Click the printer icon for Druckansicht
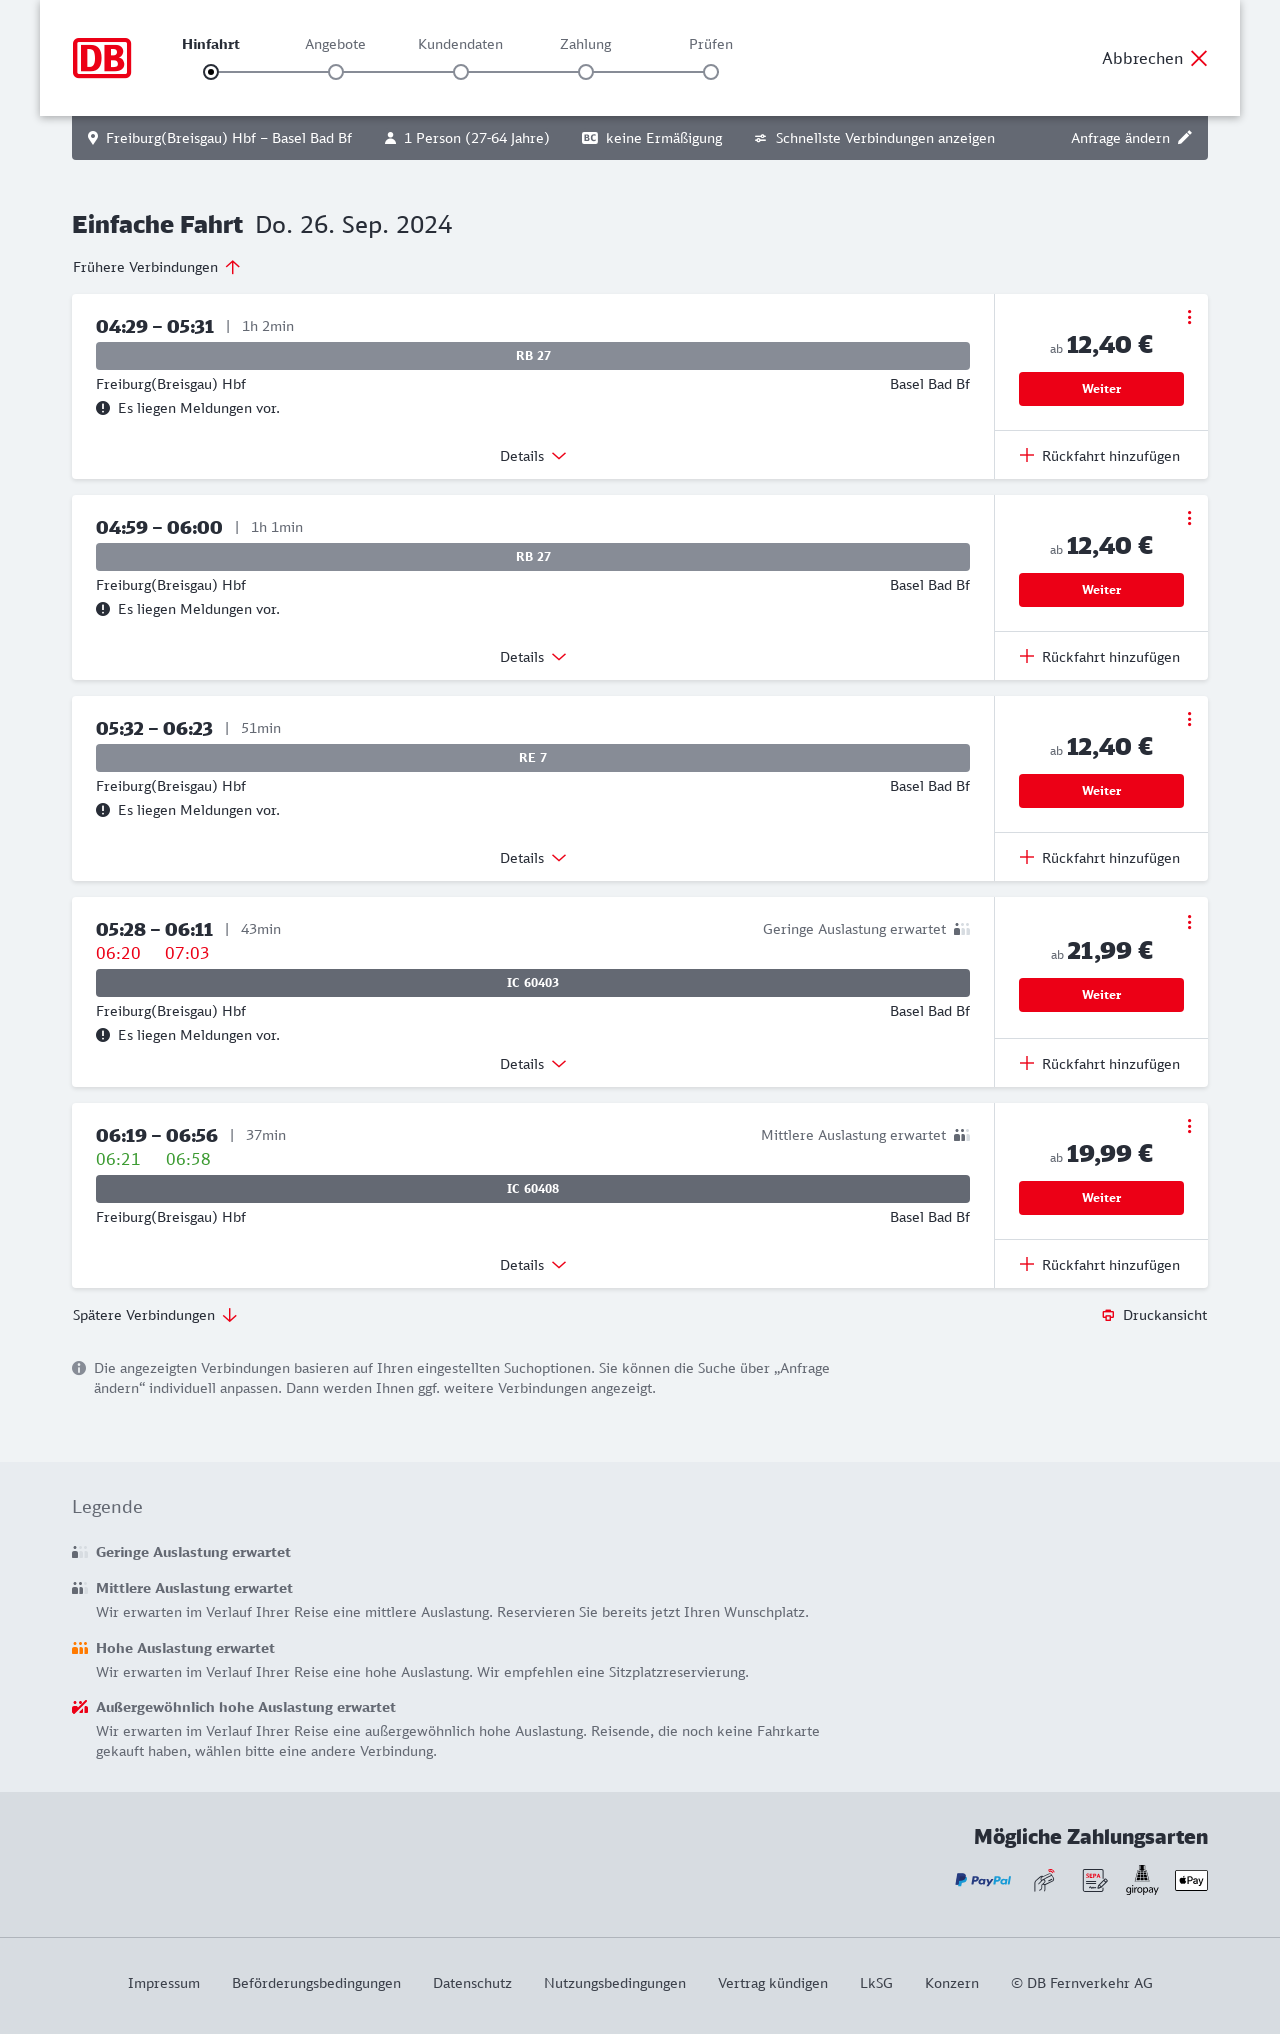This screenshot has width=1280, height=2034. pos(1108,1315)
